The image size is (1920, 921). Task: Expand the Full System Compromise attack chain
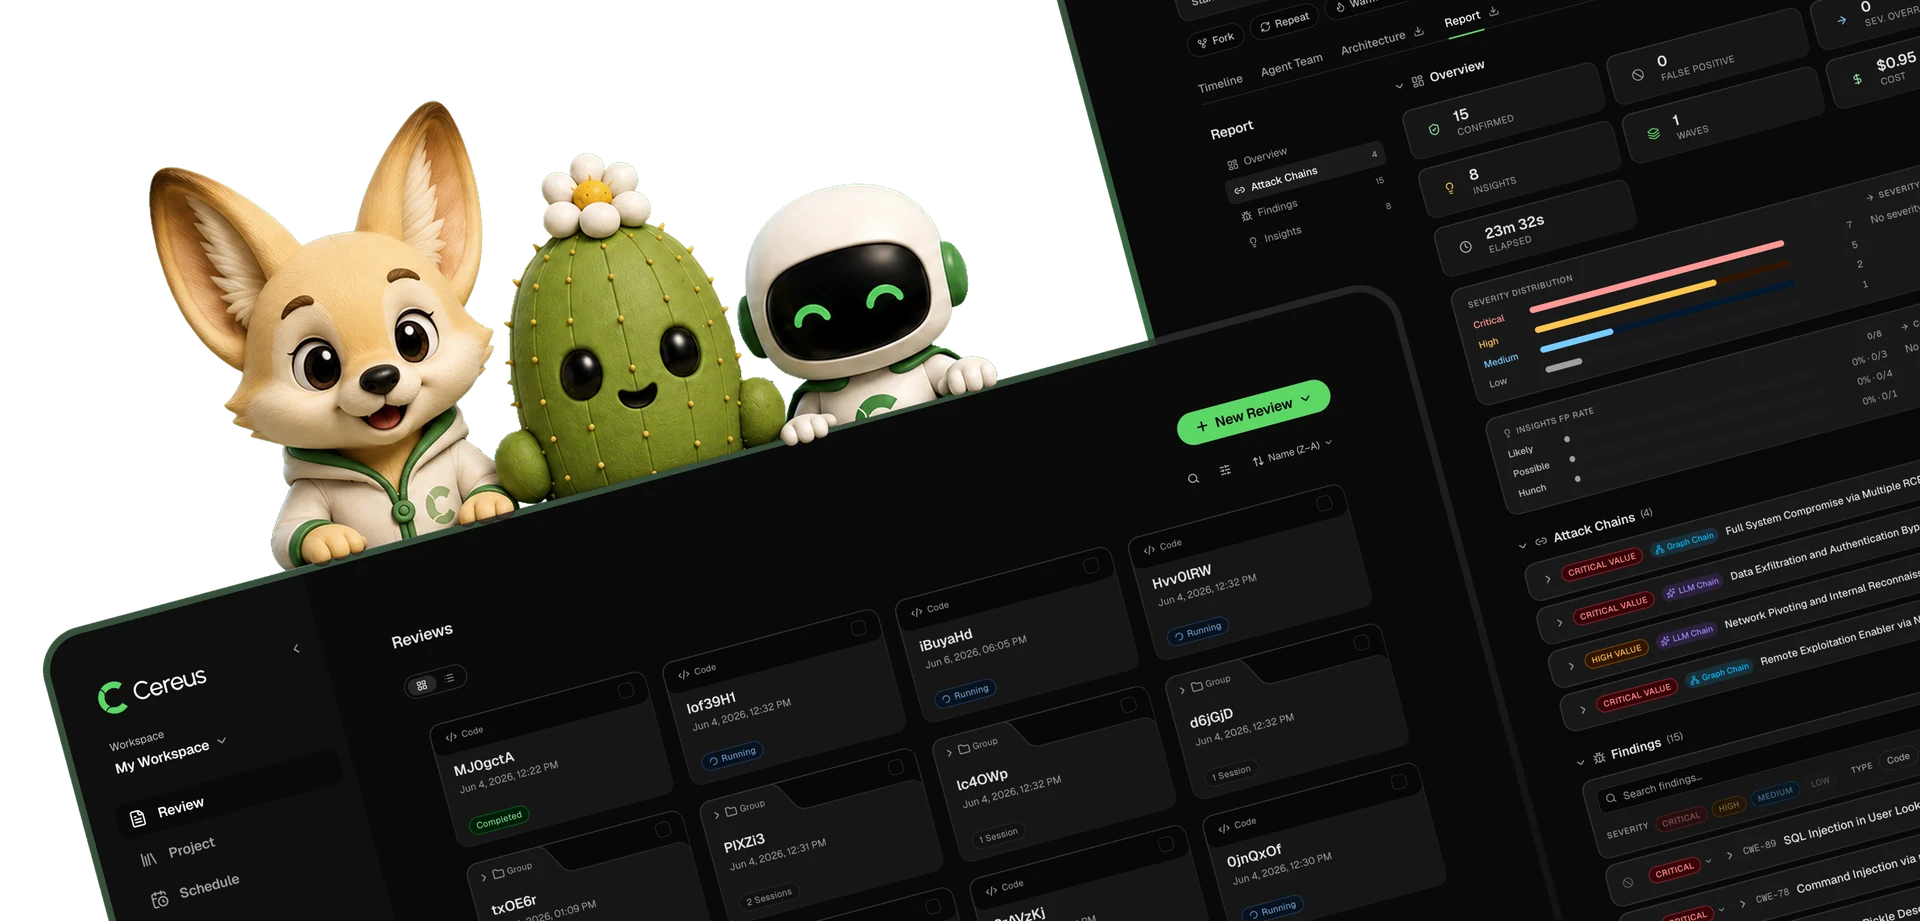click(x=1548, y=579)
